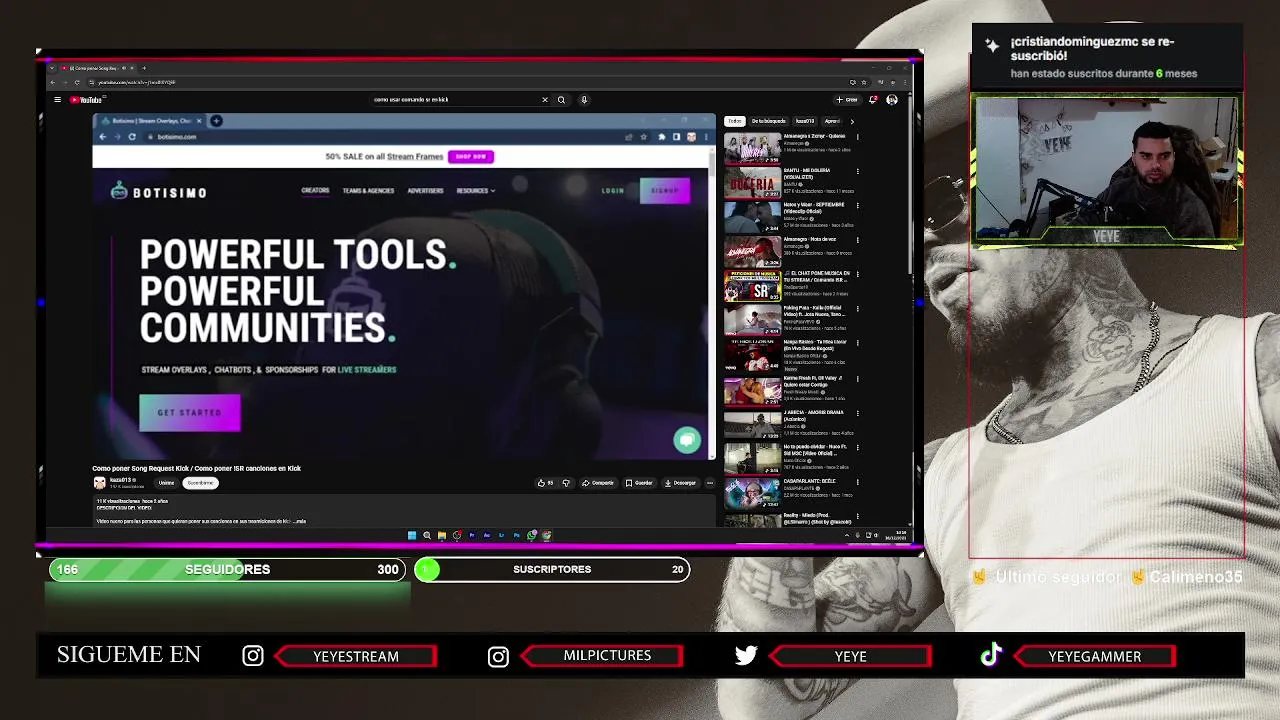Open J ABECIA - AMORES DRAMA video
The image size is (1280, 720).
click(x=752, y=424)
